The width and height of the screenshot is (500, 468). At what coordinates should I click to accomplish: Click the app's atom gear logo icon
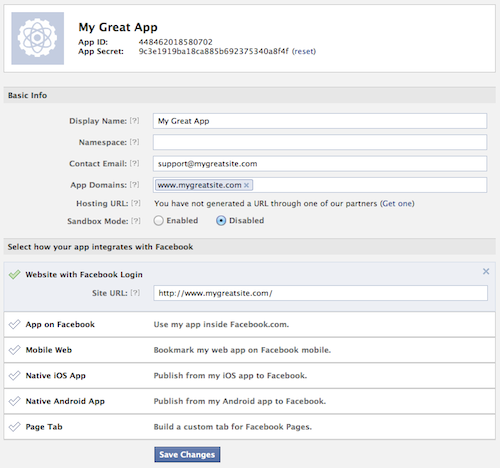38,38
